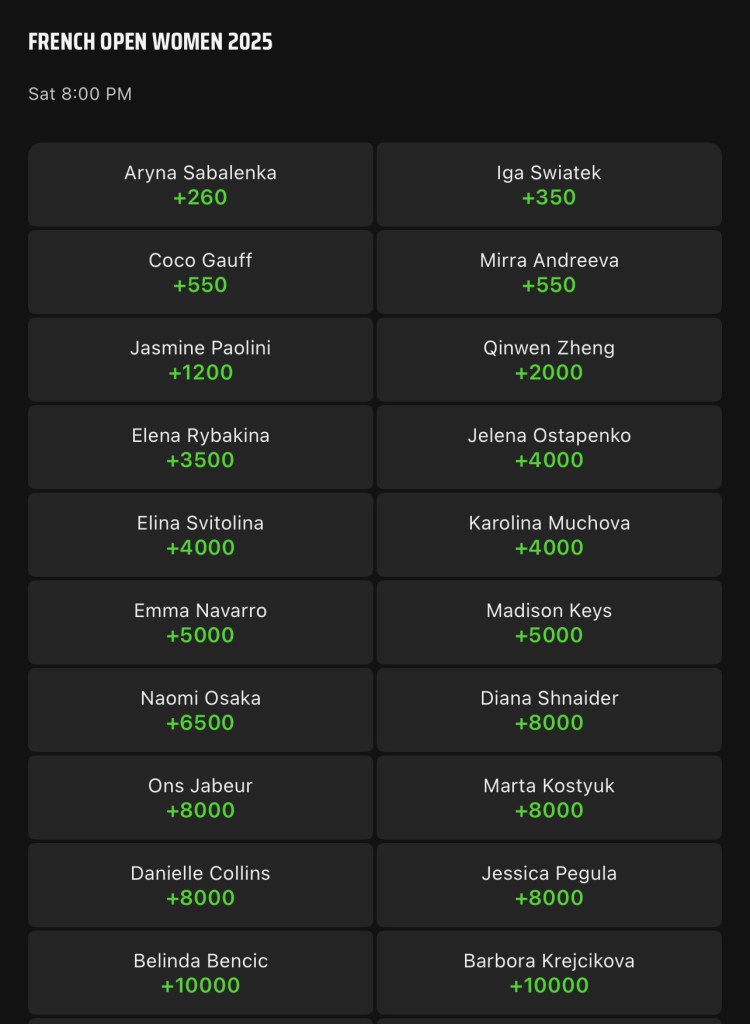The height and width of the screenshot is (1024, 750).
Task: Select Aryna Sabalenka at +260
Action: pyautogui.click(x=201, y=185)
